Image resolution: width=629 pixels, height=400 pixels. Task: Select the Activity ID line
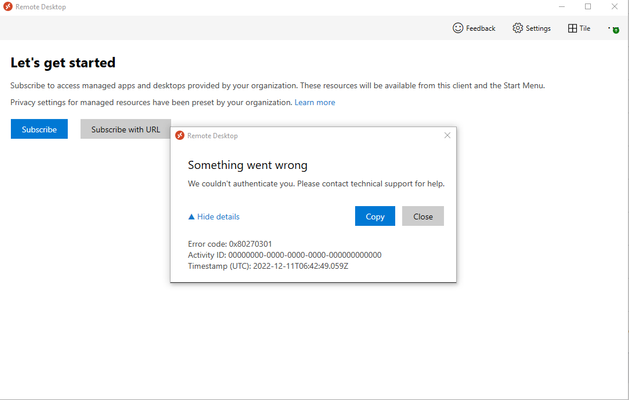coord(284,255)
